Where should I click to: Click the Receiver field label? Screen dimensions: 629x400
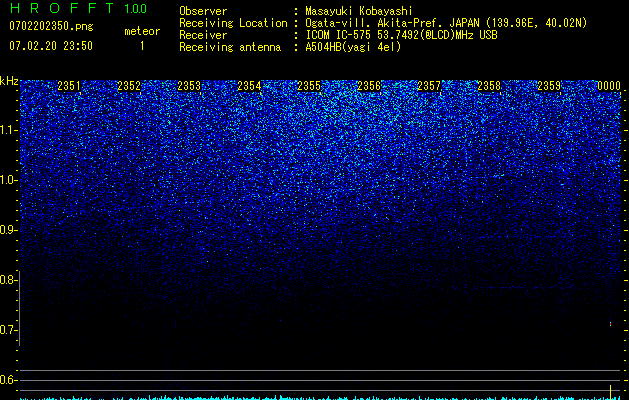point(203,35)
